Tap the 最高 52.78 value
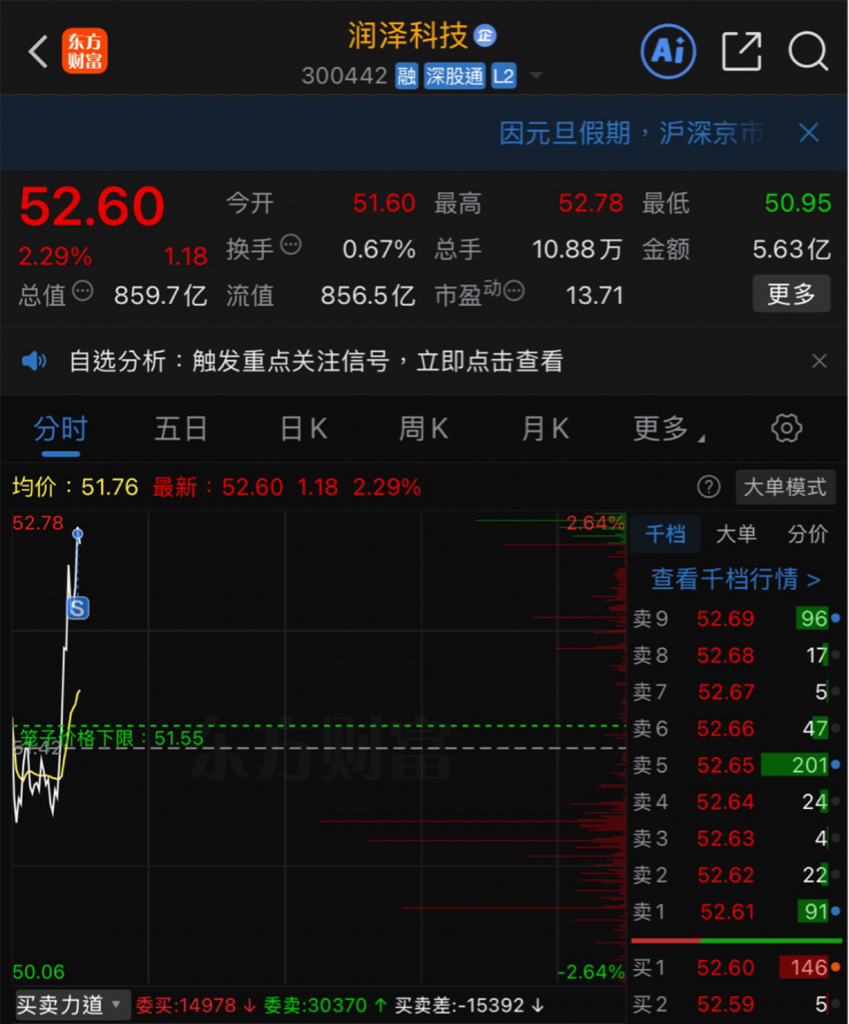This screenshot has height=1024, width=849. pyautogui.click(x=590, y=203)
